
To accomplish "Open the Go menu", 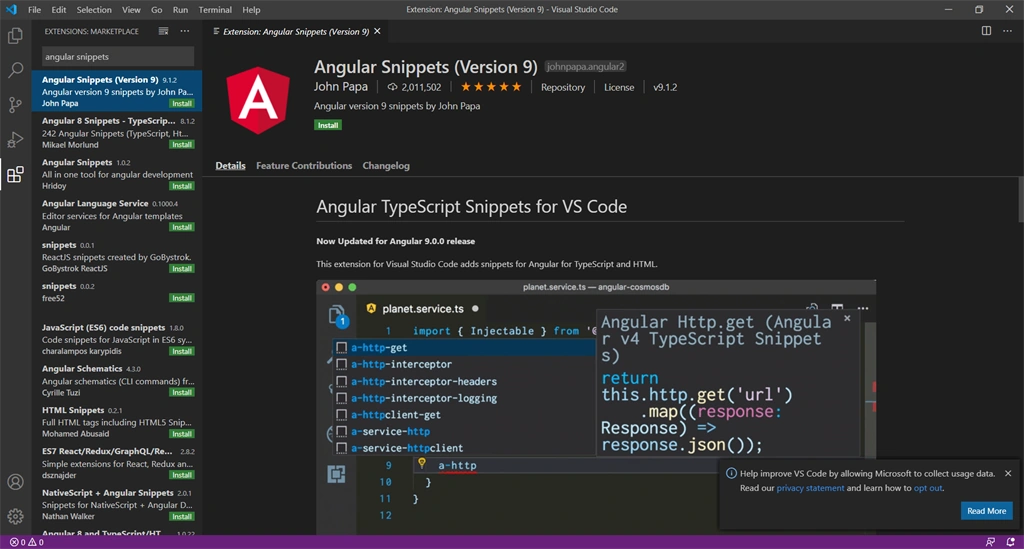I will pos(157,10).
